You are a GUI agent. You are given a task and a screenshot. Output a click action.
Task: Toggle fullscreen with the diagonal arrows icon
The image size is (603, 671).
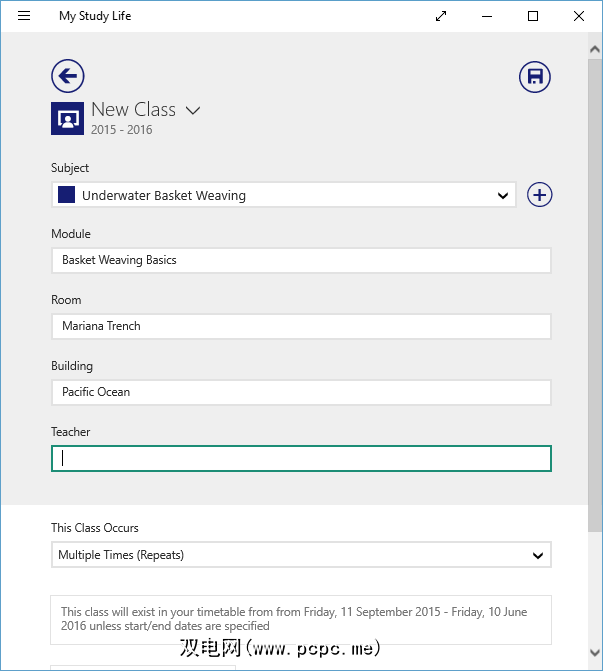pyautogui.click(x=441, y=16)
